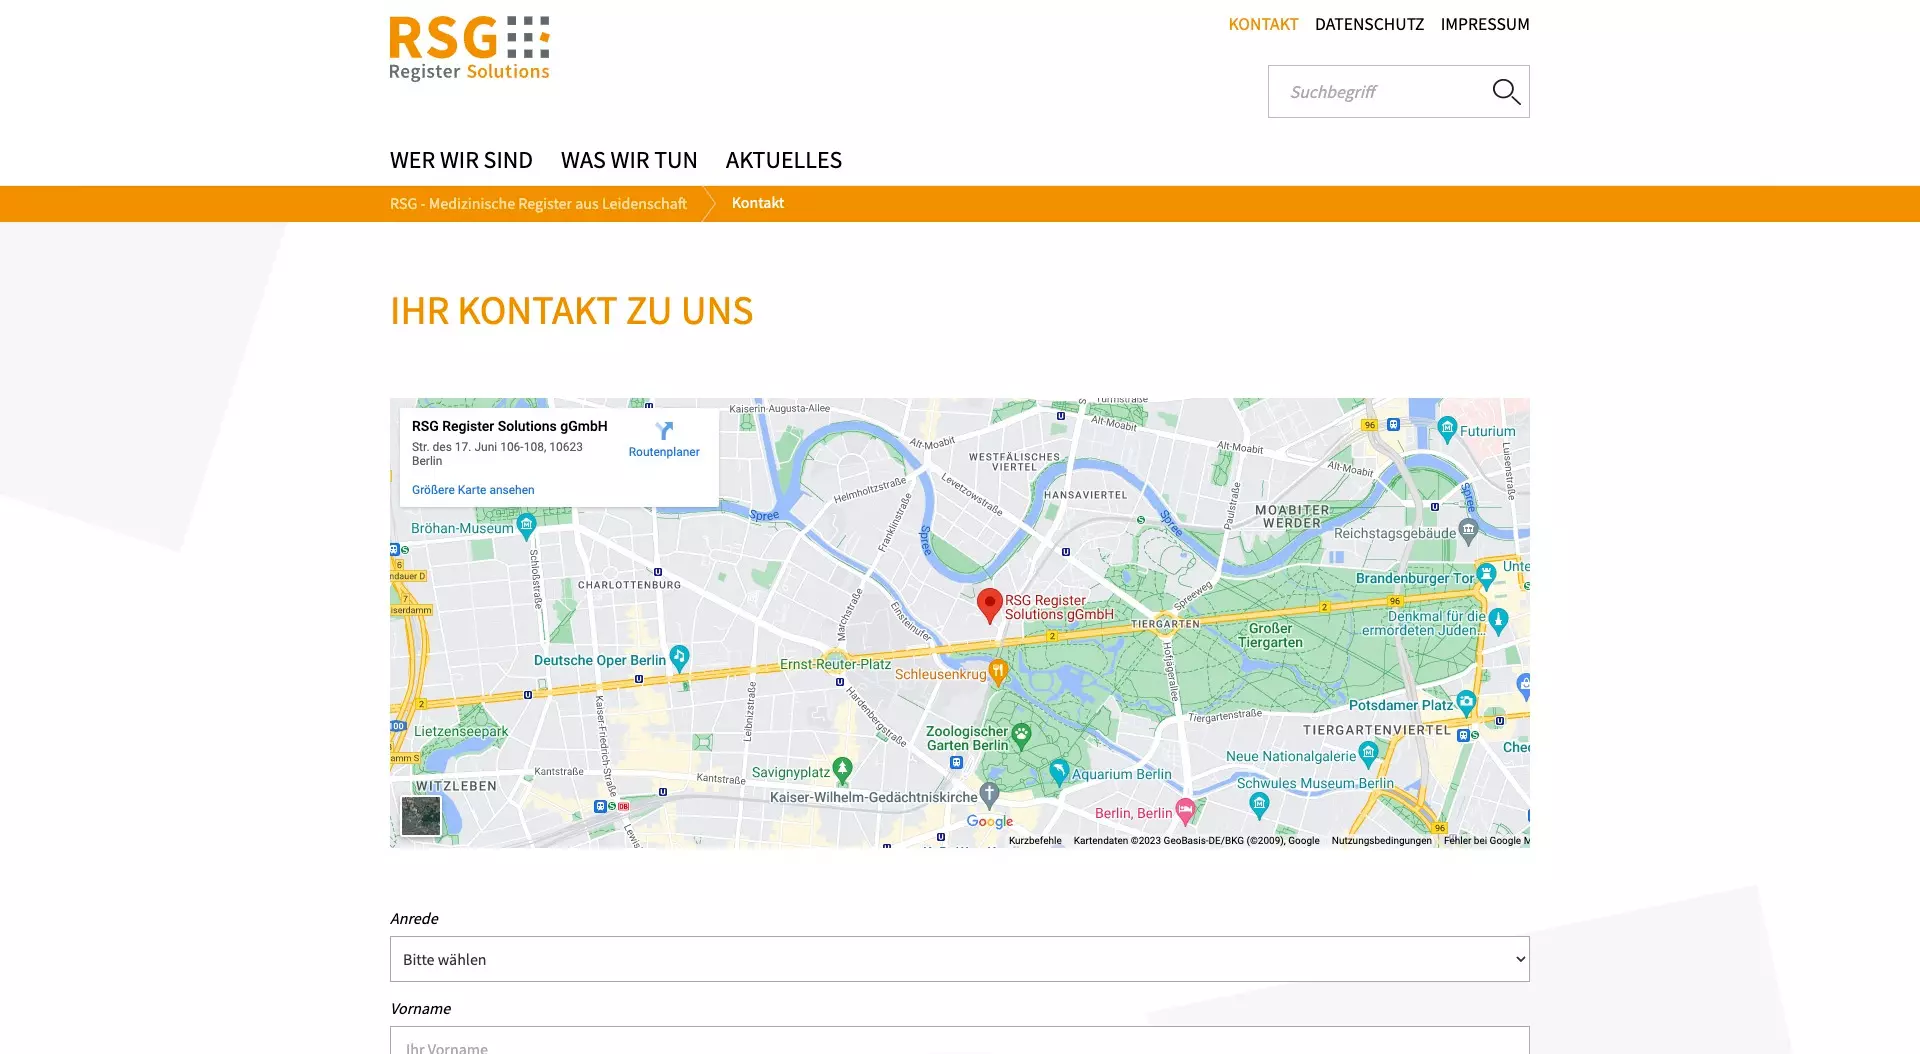Click the Bröhan-Museum marker icon
Screen dimensions: 1920x1054
click(x=527, y=525)
